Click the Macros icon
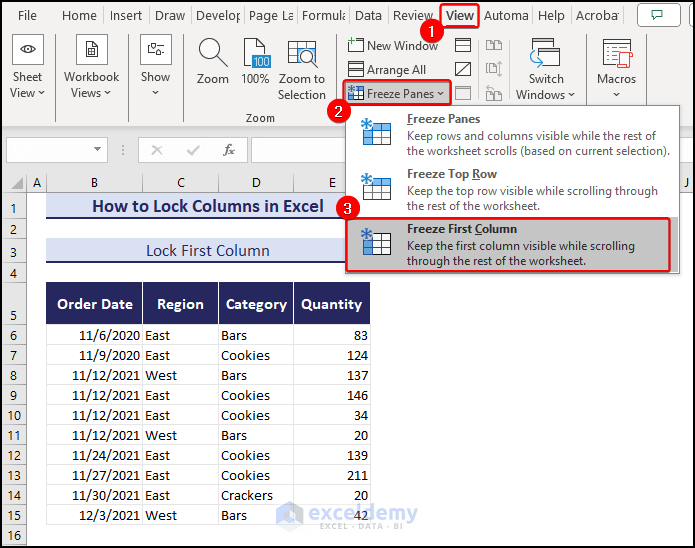Viewport: 695px width, 548px height. coord(617,54)
